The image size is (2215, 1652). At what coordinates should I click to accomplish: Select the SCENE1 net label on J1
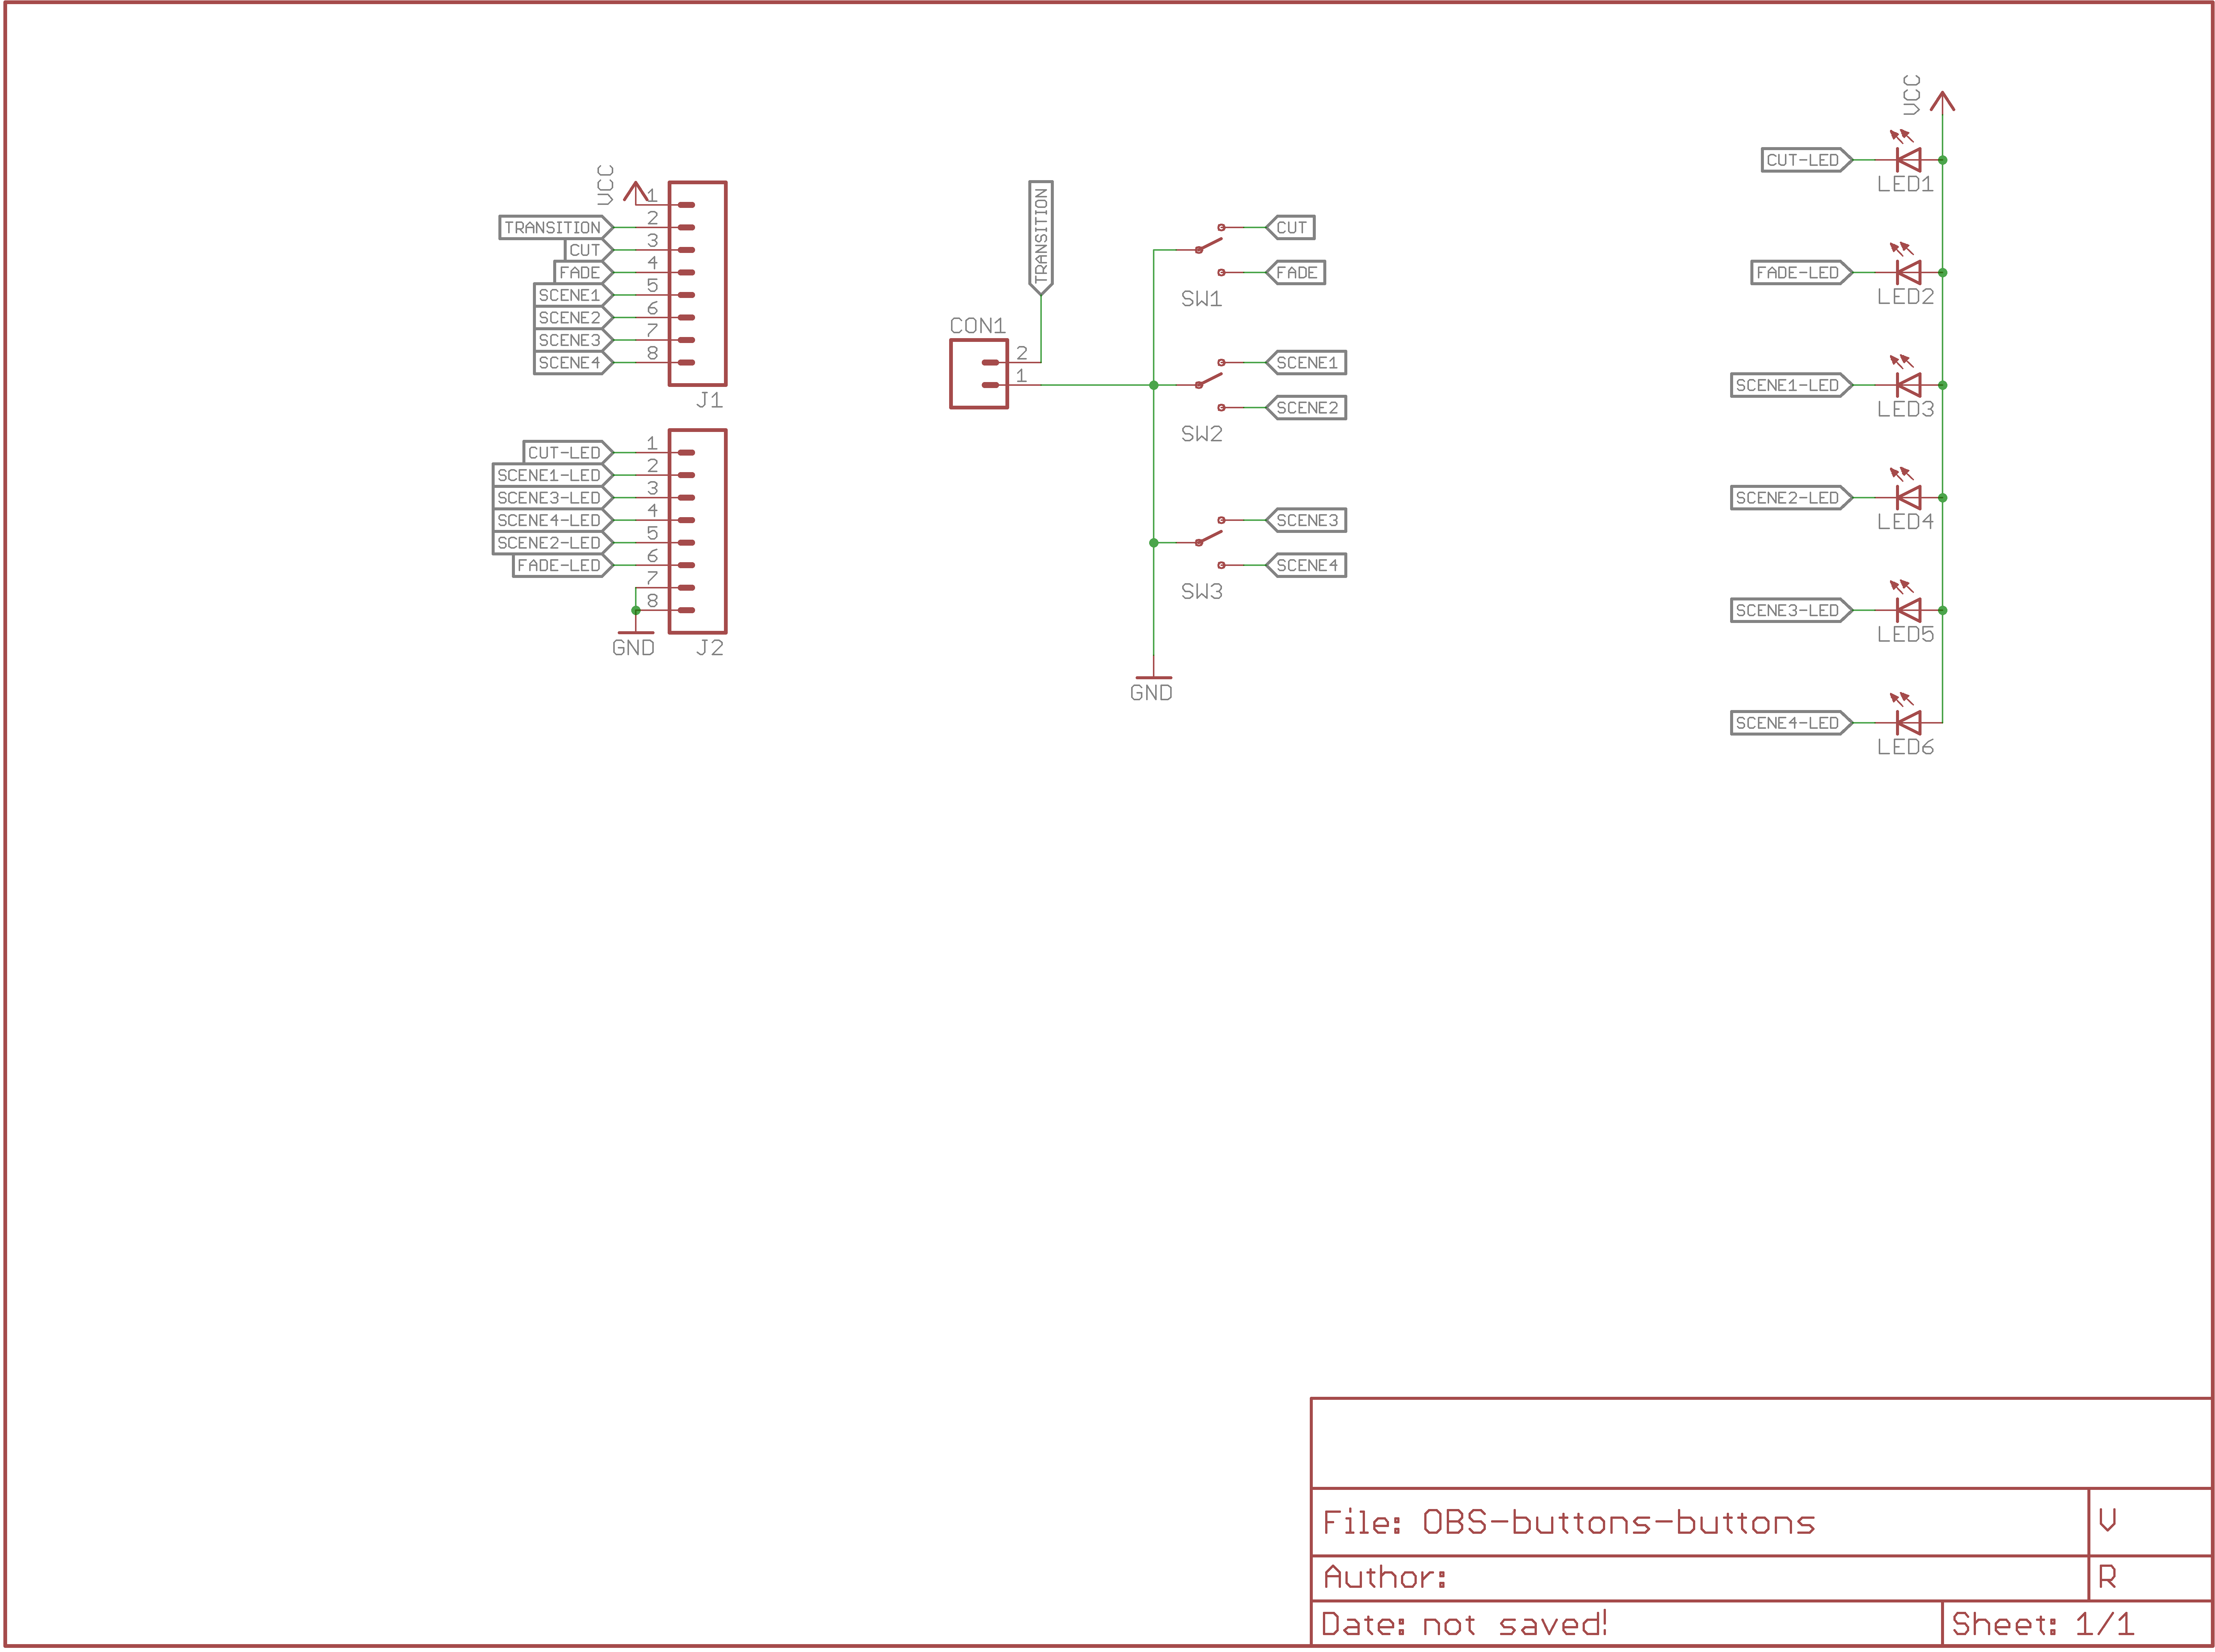pos(574,295)
